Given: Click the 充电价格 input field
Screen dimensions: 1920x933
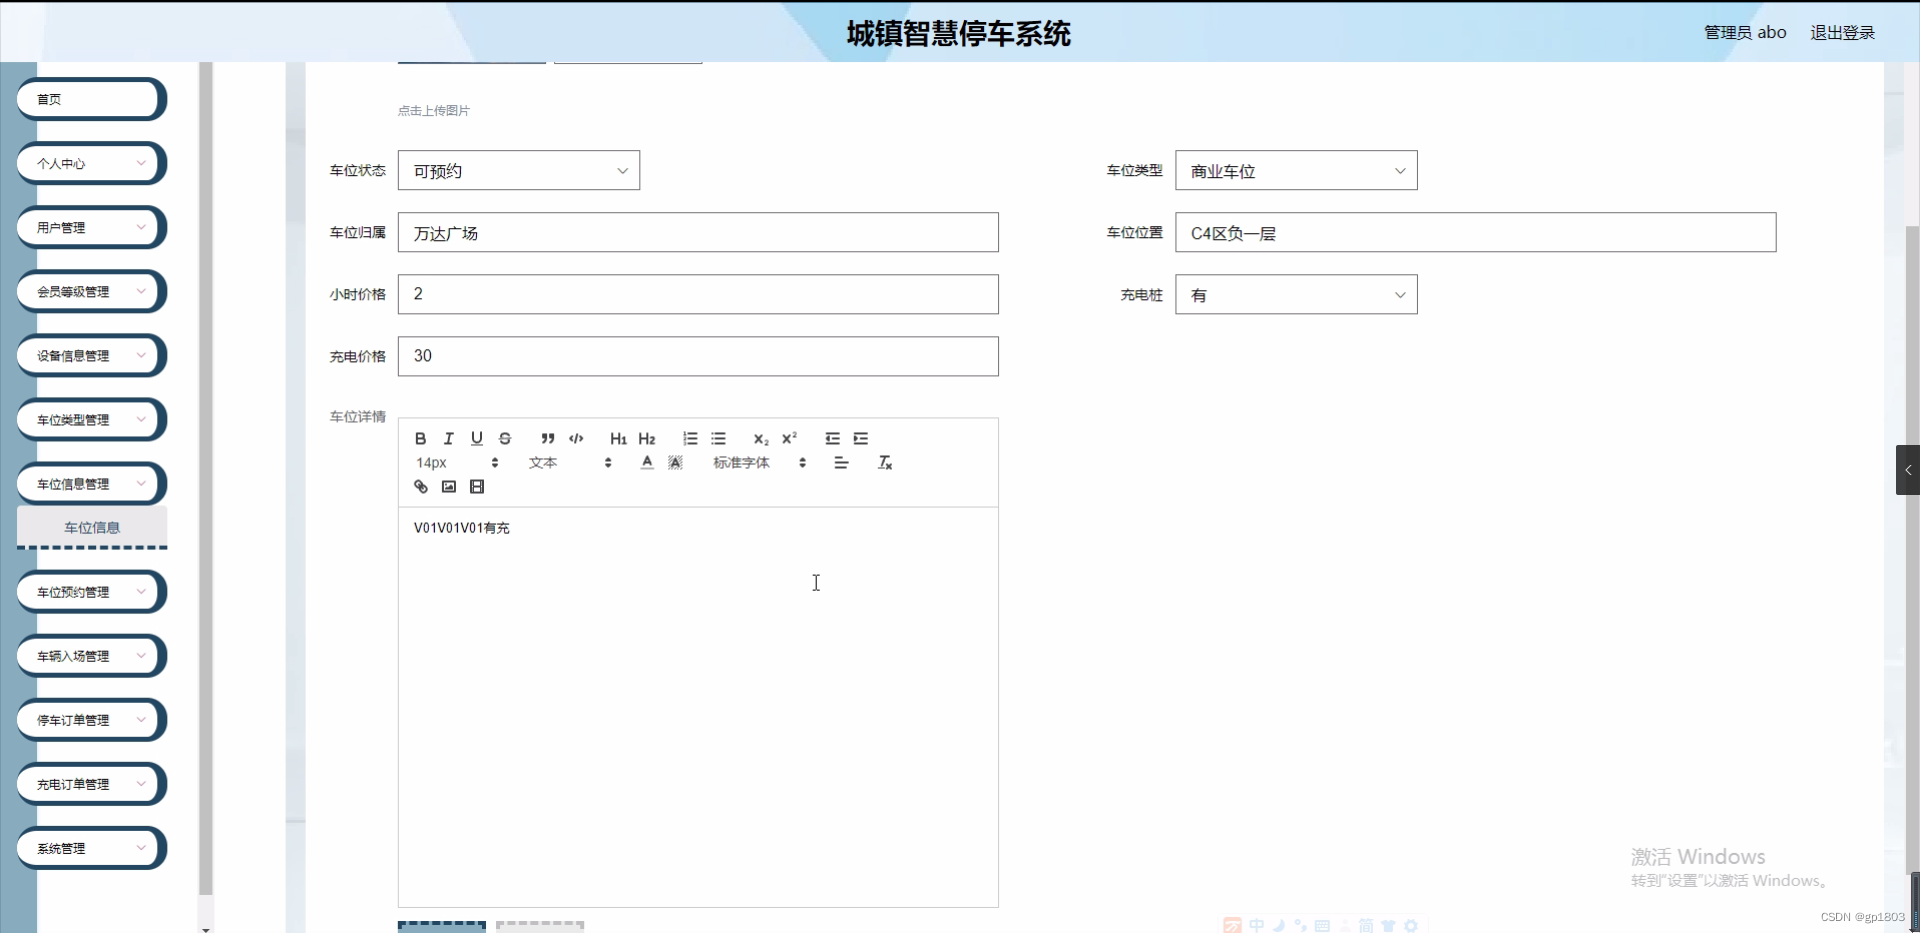Looking at the screenshot, I should click(698, 356).
